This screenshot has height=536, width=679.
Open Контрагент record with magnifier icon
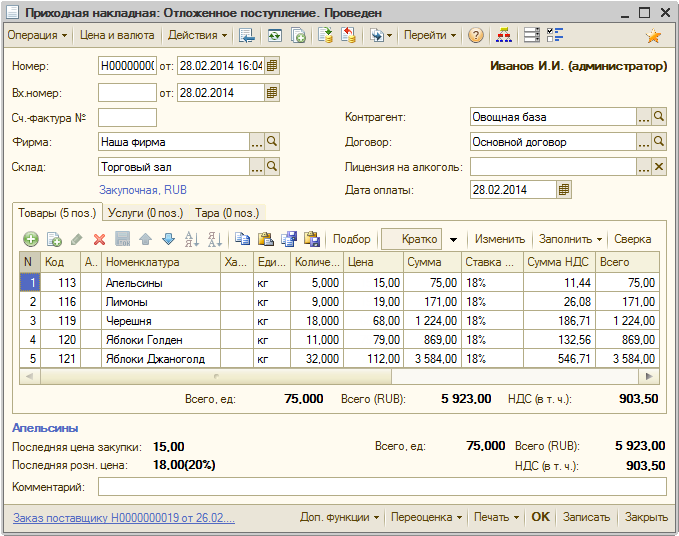659,116
